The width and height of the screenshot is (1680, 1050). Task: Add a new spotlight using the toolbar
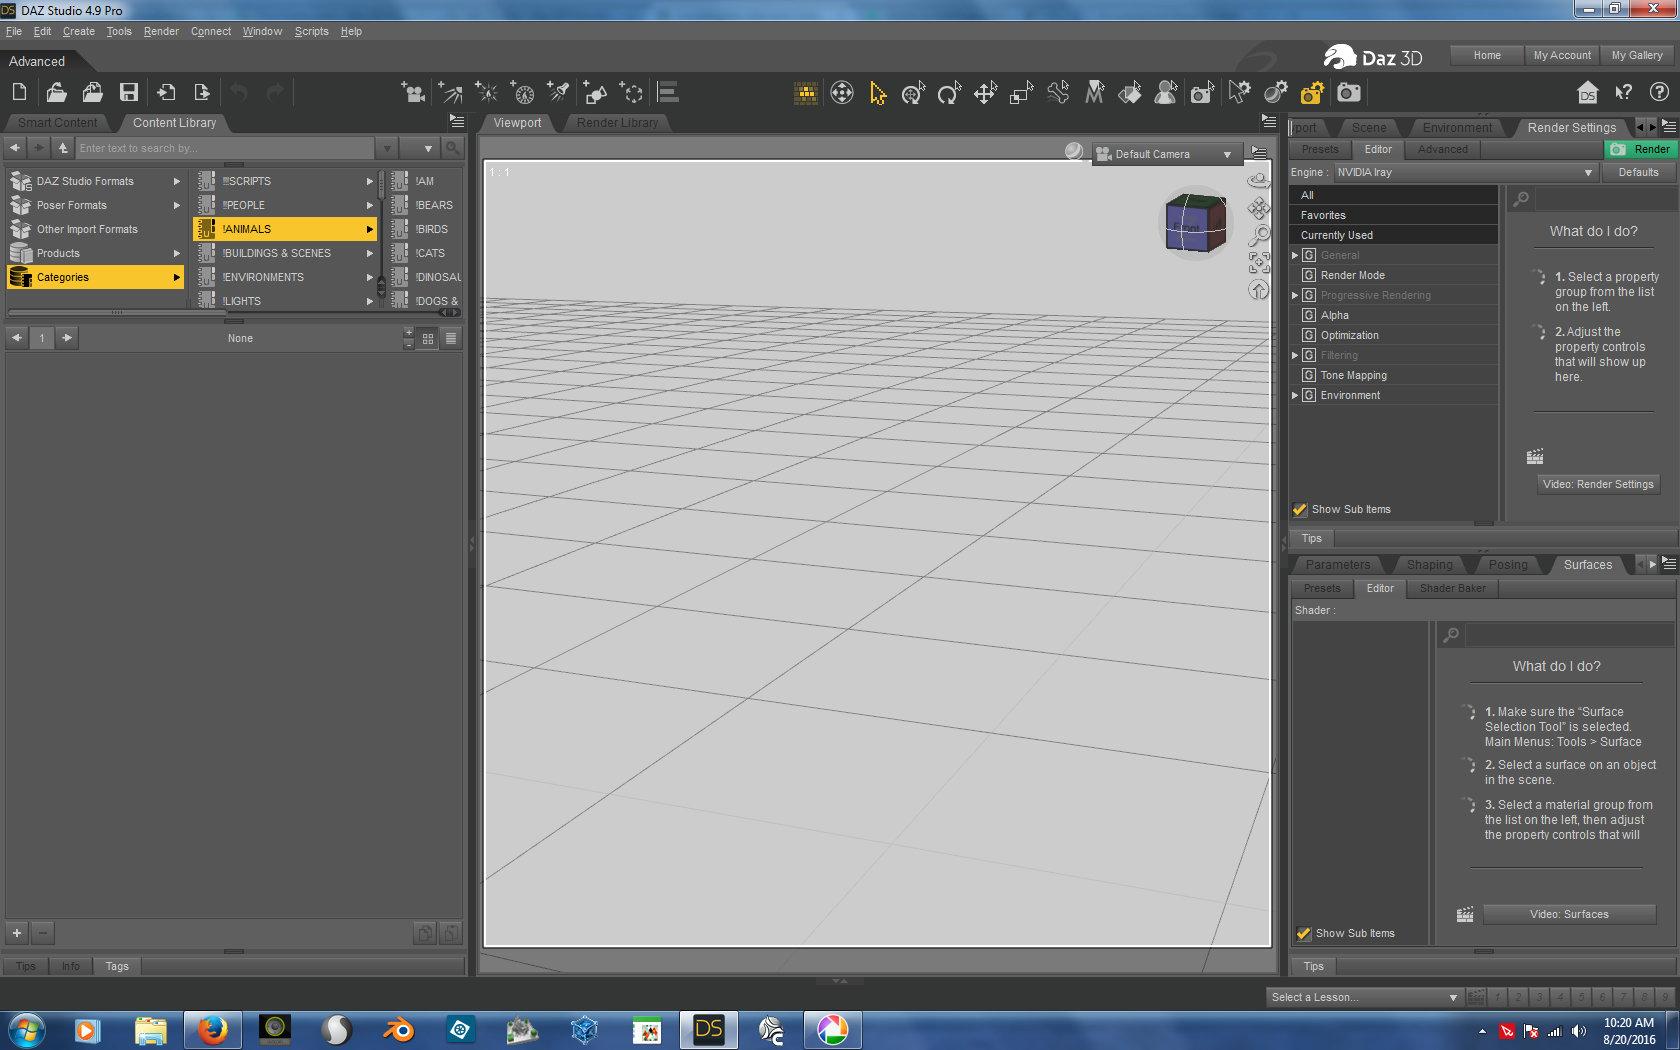point(558,93)
